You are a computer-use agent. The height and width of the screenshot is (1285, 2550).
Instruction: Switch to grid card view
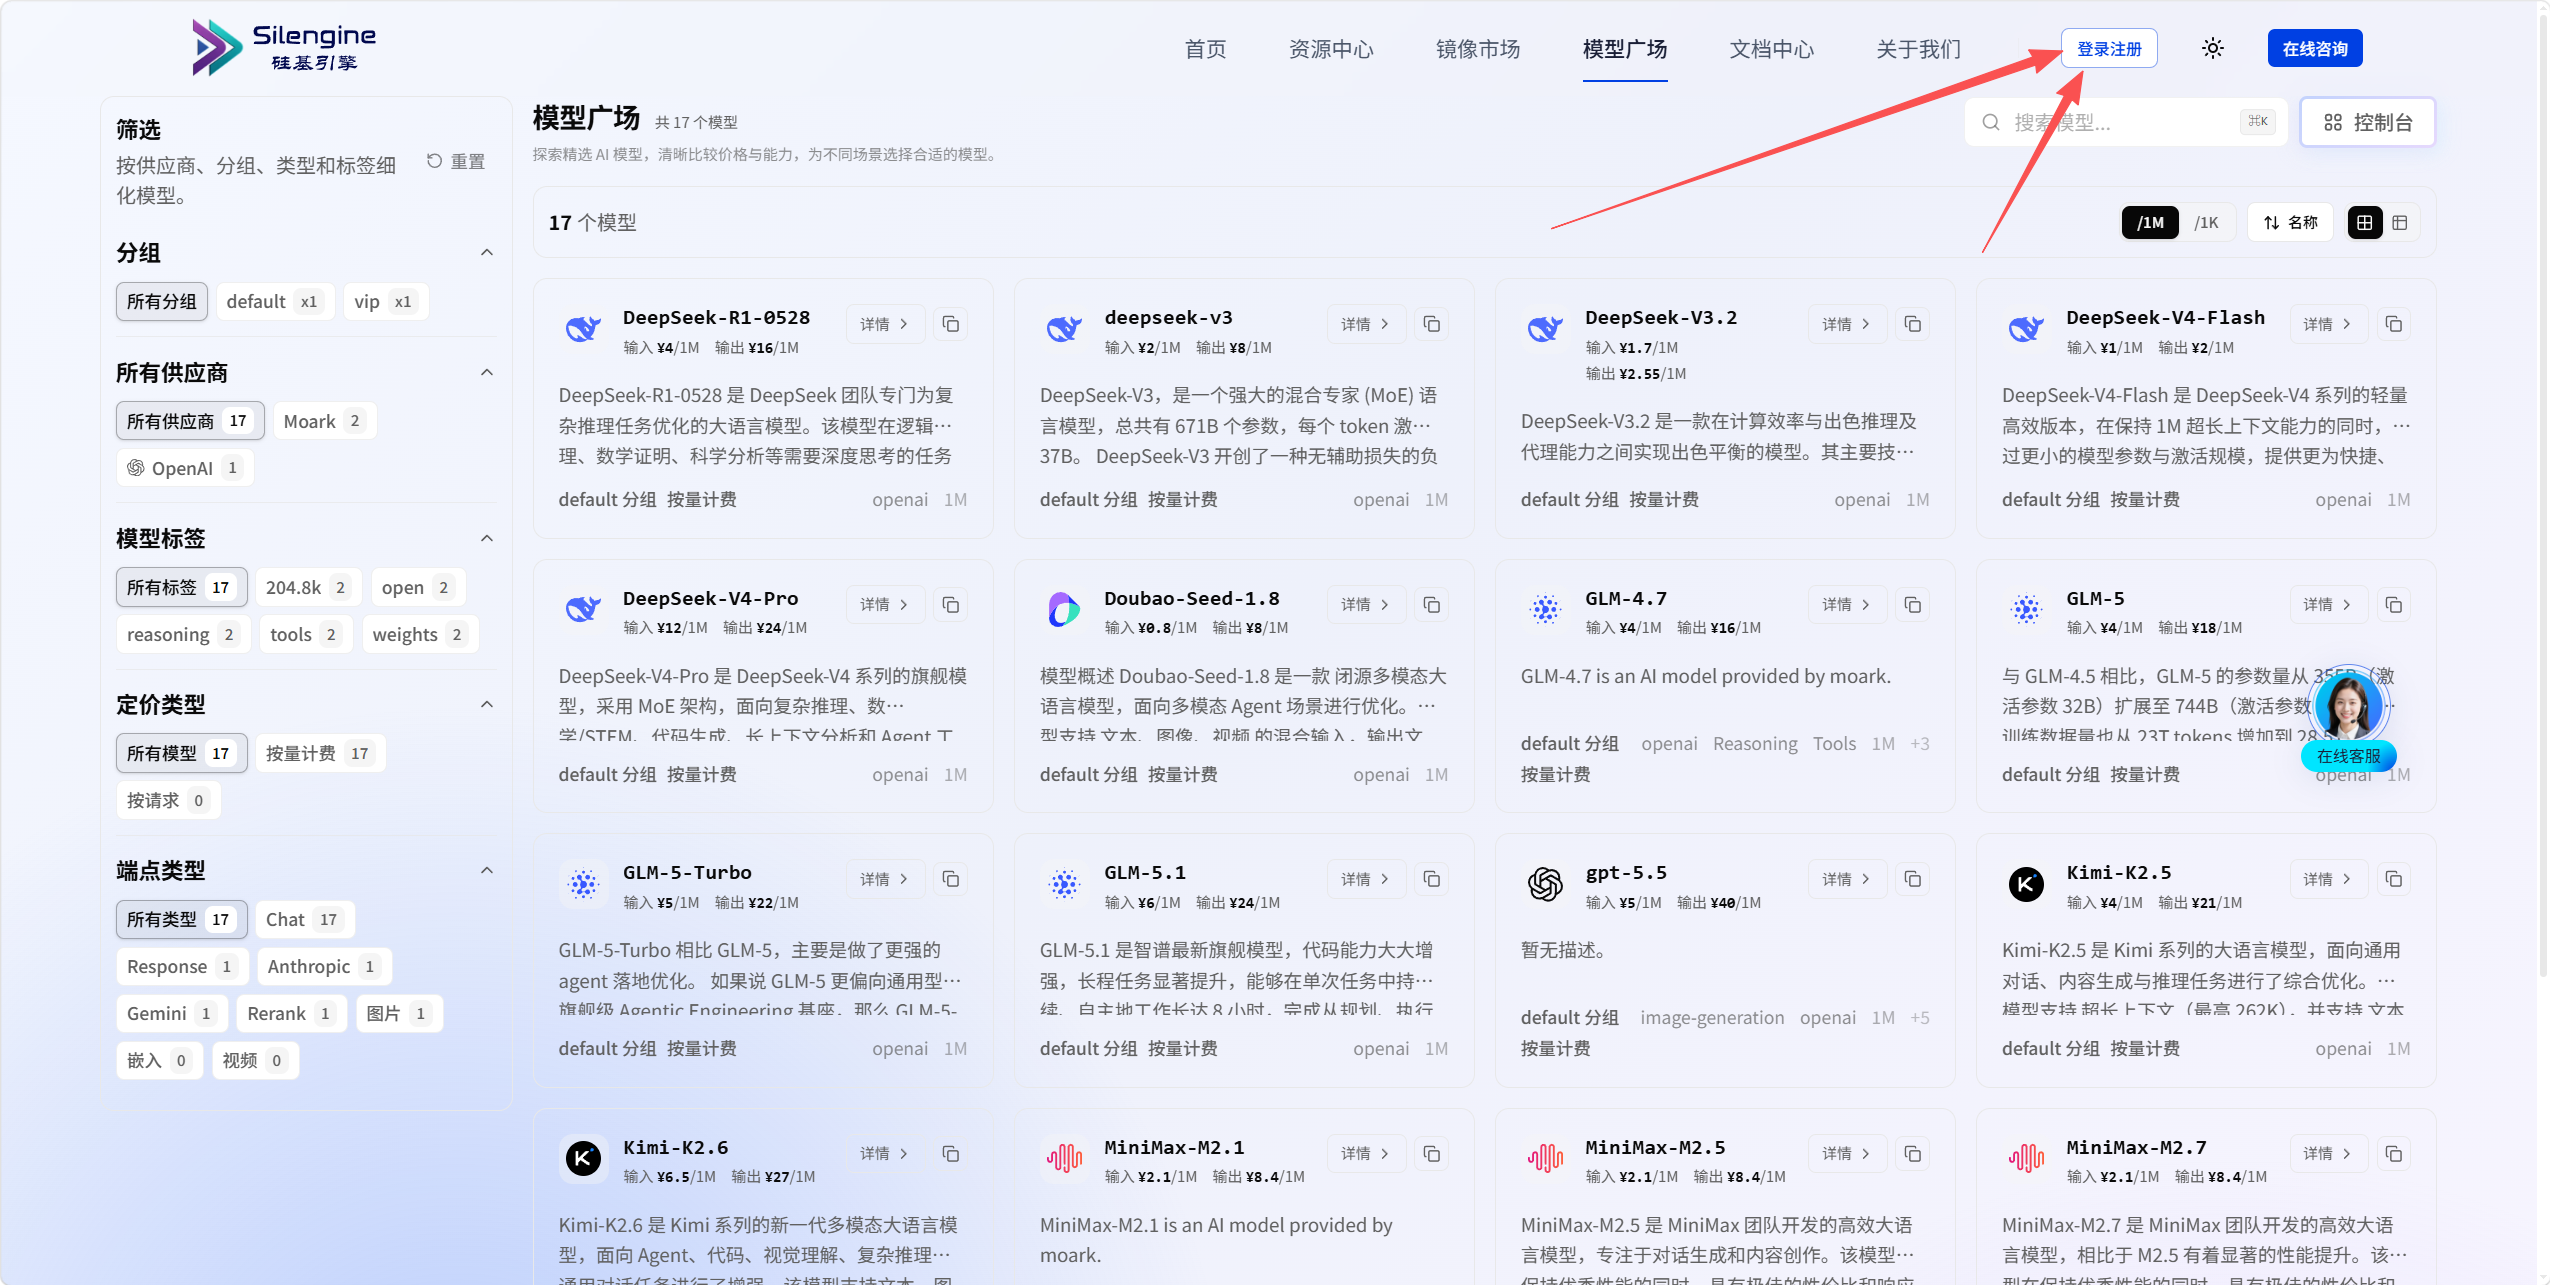pyautogui.click(x=2364, y=222)
